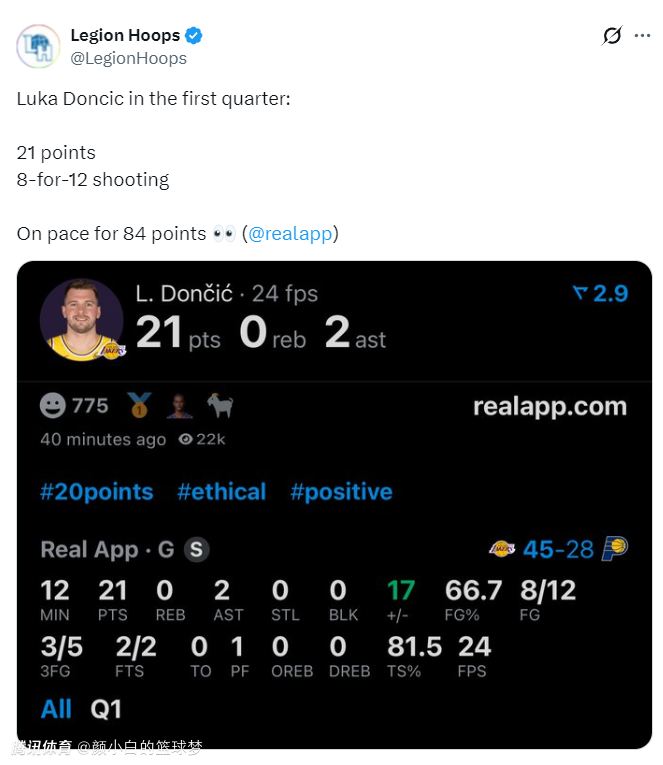This screenshot has width=663, height=765.
Task: Open the Grok icon at top right
Action: coord(612,36)
